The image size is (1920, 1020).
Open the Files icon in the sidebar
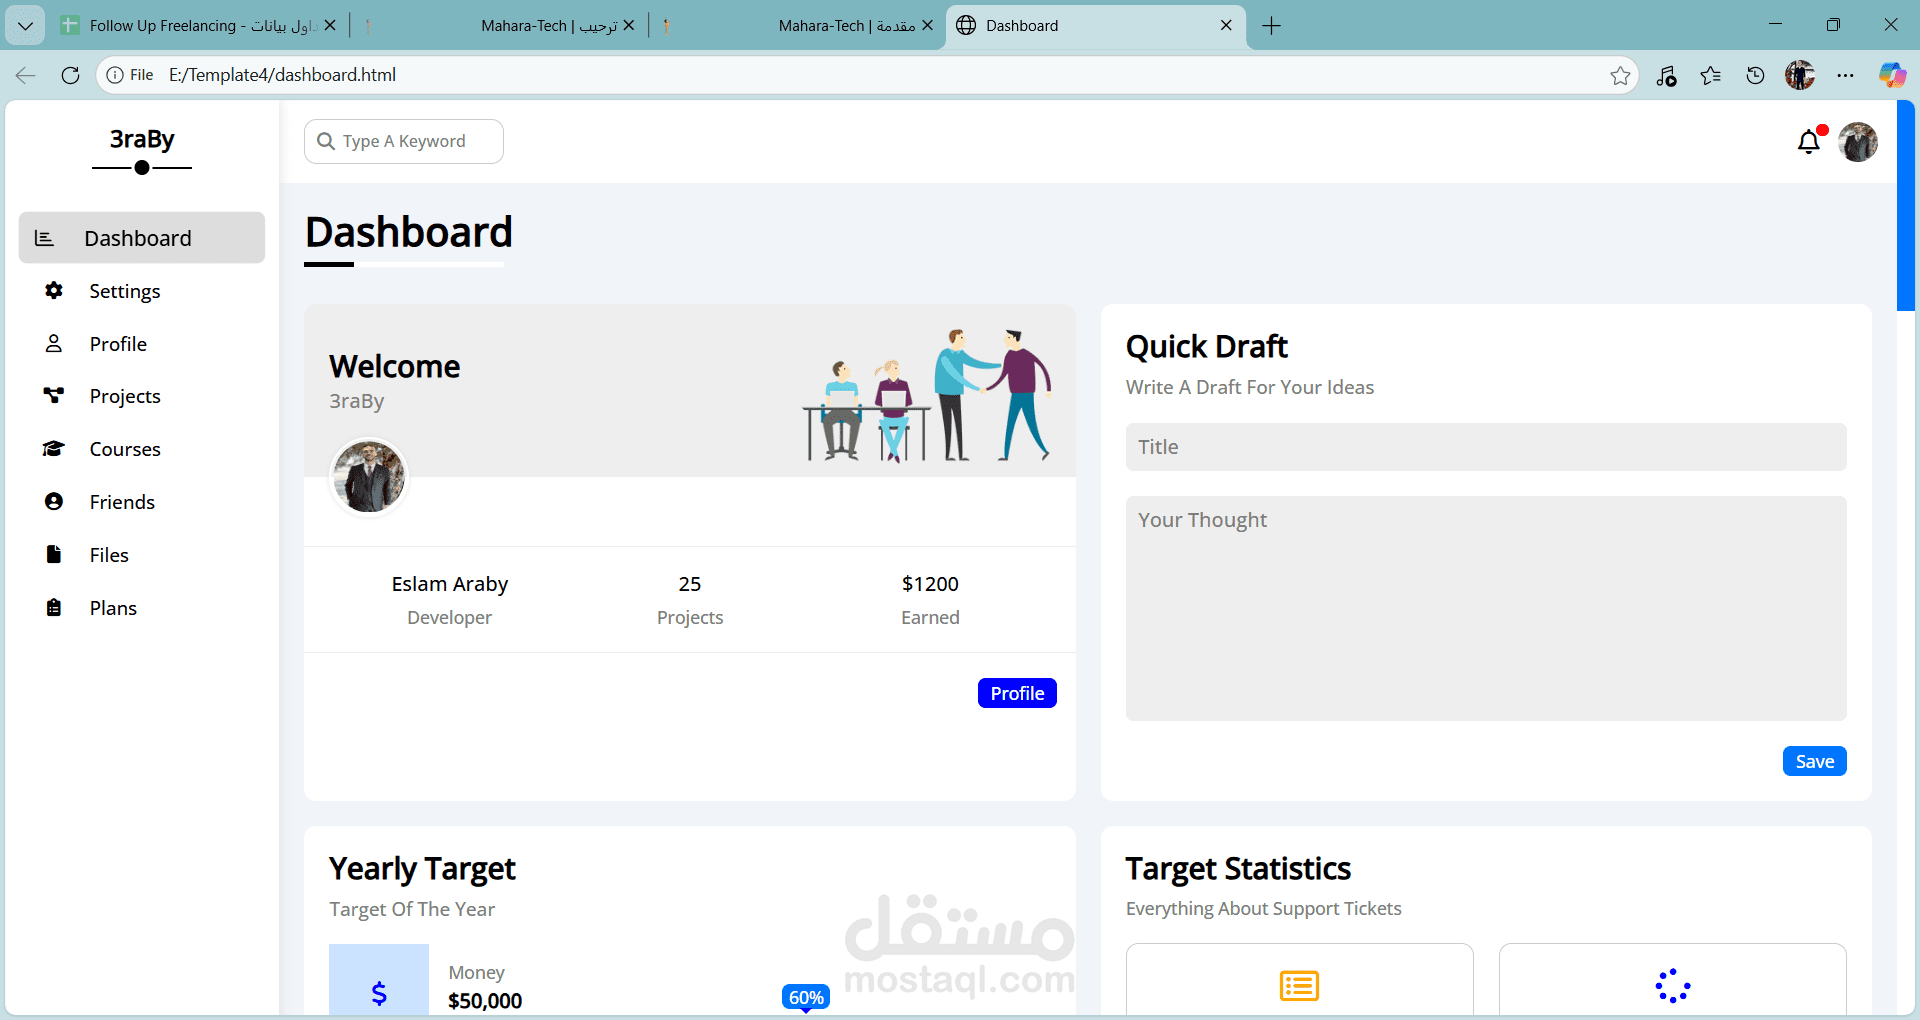54,554
